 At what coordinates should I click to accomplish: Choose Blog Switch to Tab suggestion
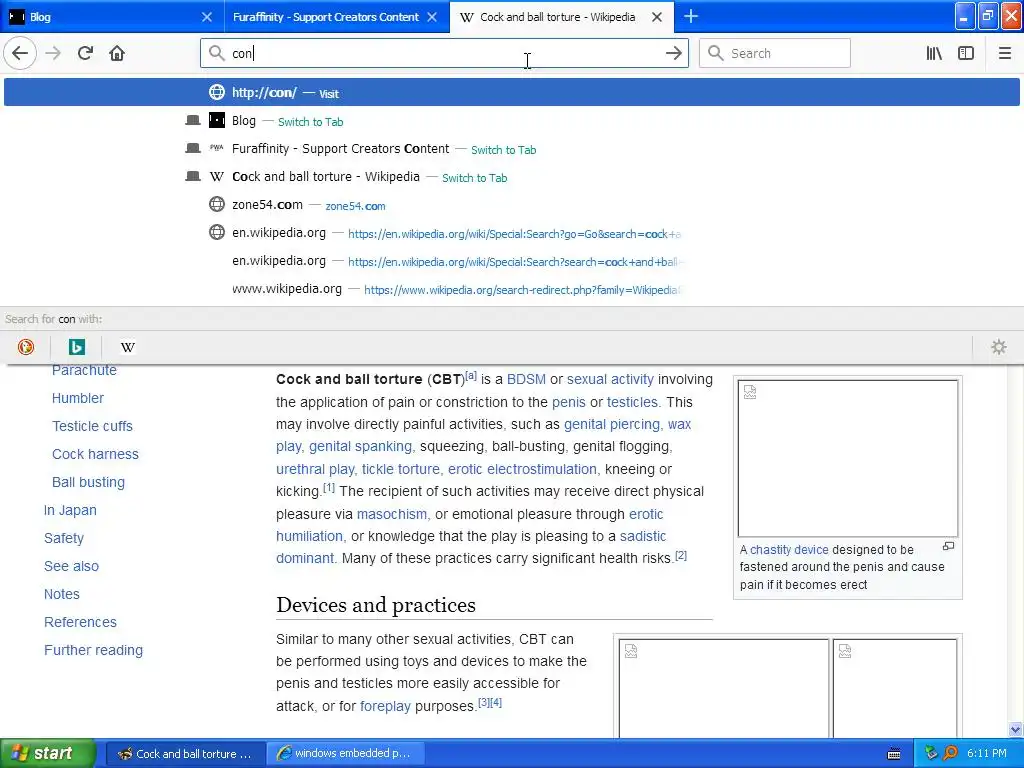click(x=511, y=121)
